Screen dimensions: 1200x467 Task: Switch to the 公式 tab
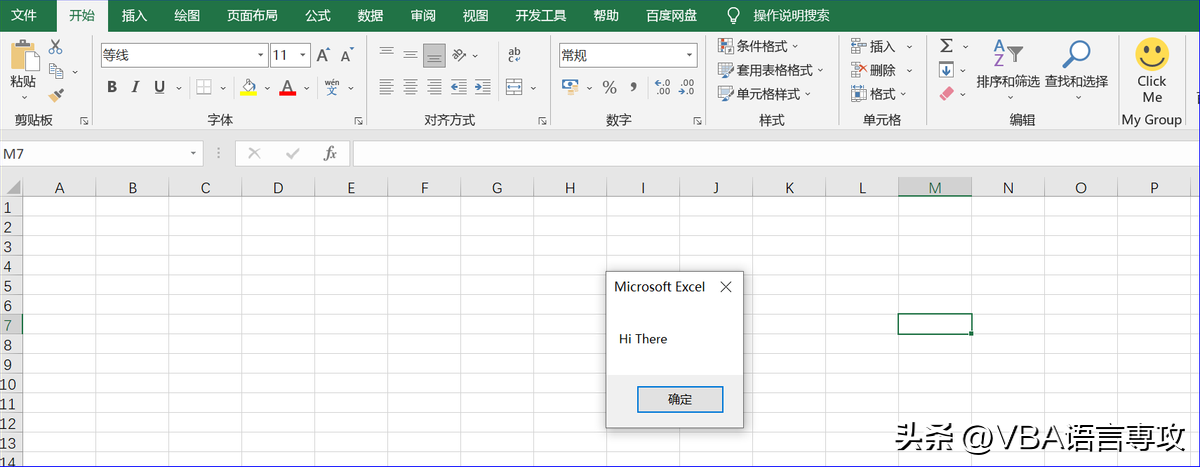click(318, 15)
